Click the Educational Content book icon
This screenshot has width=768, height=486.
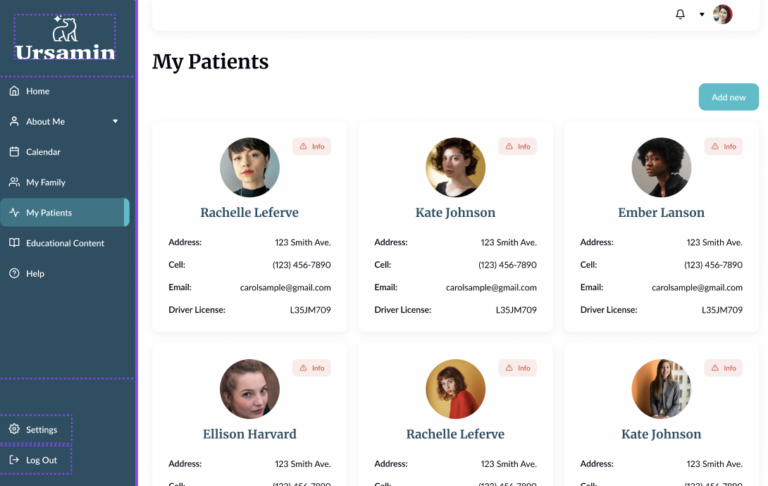[x=14, y=243]
